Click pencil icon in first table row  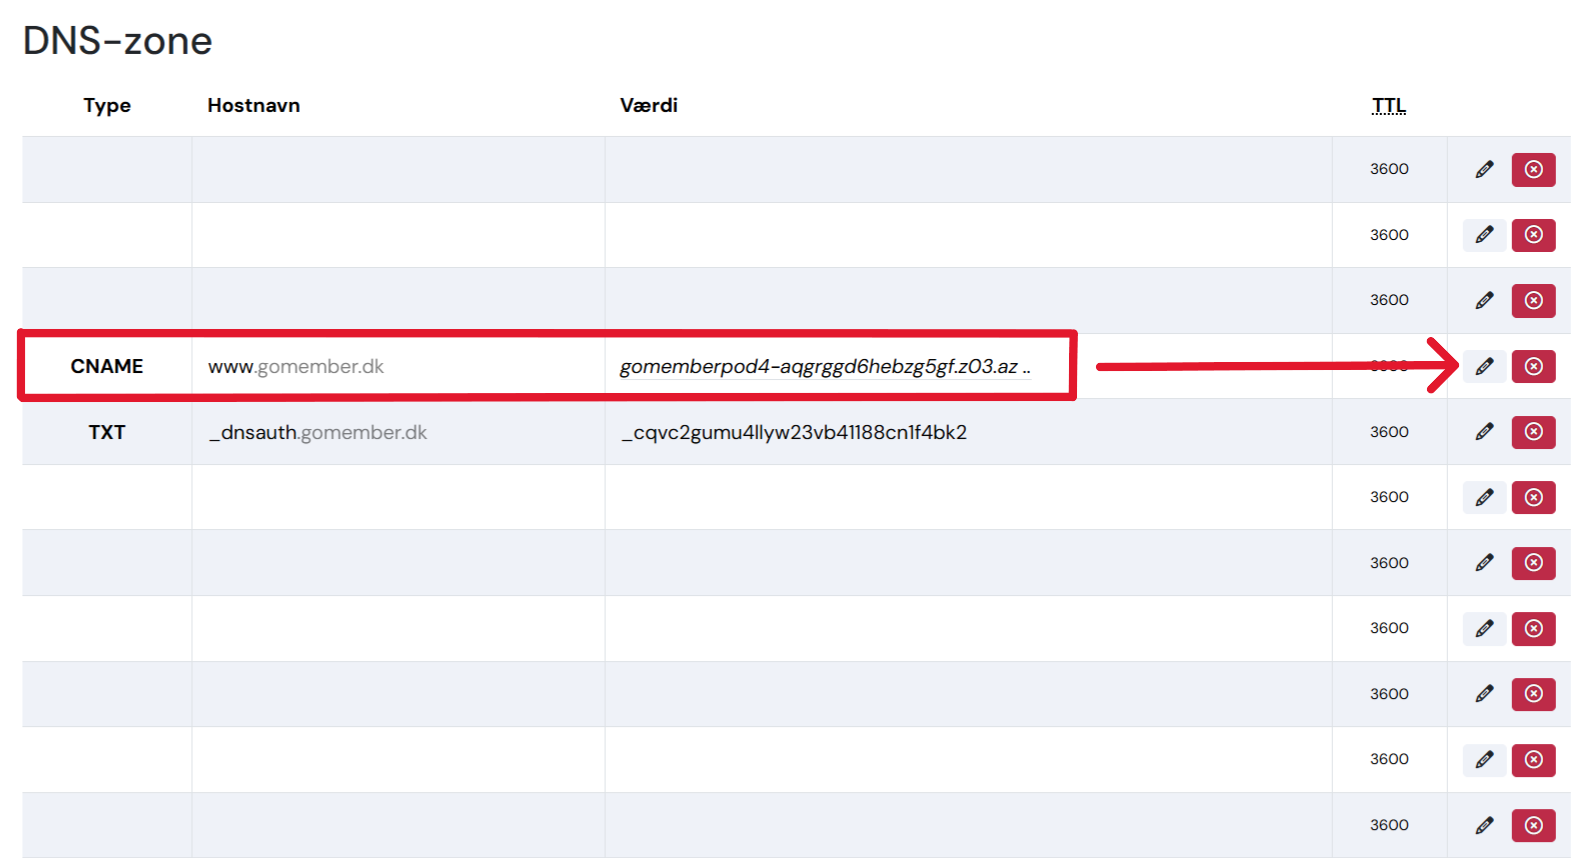coord(1484,169)
